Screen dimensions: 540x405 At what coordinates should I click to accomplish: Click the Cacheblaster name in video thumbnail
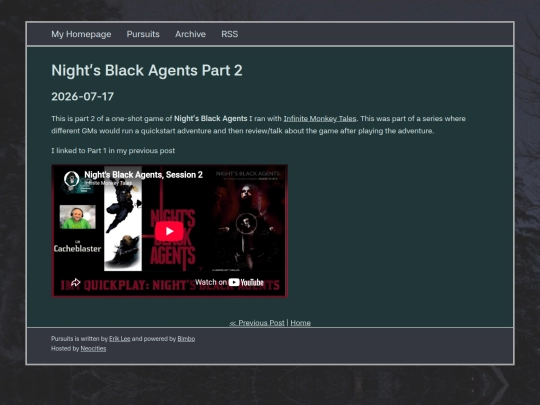pos(77,249)
